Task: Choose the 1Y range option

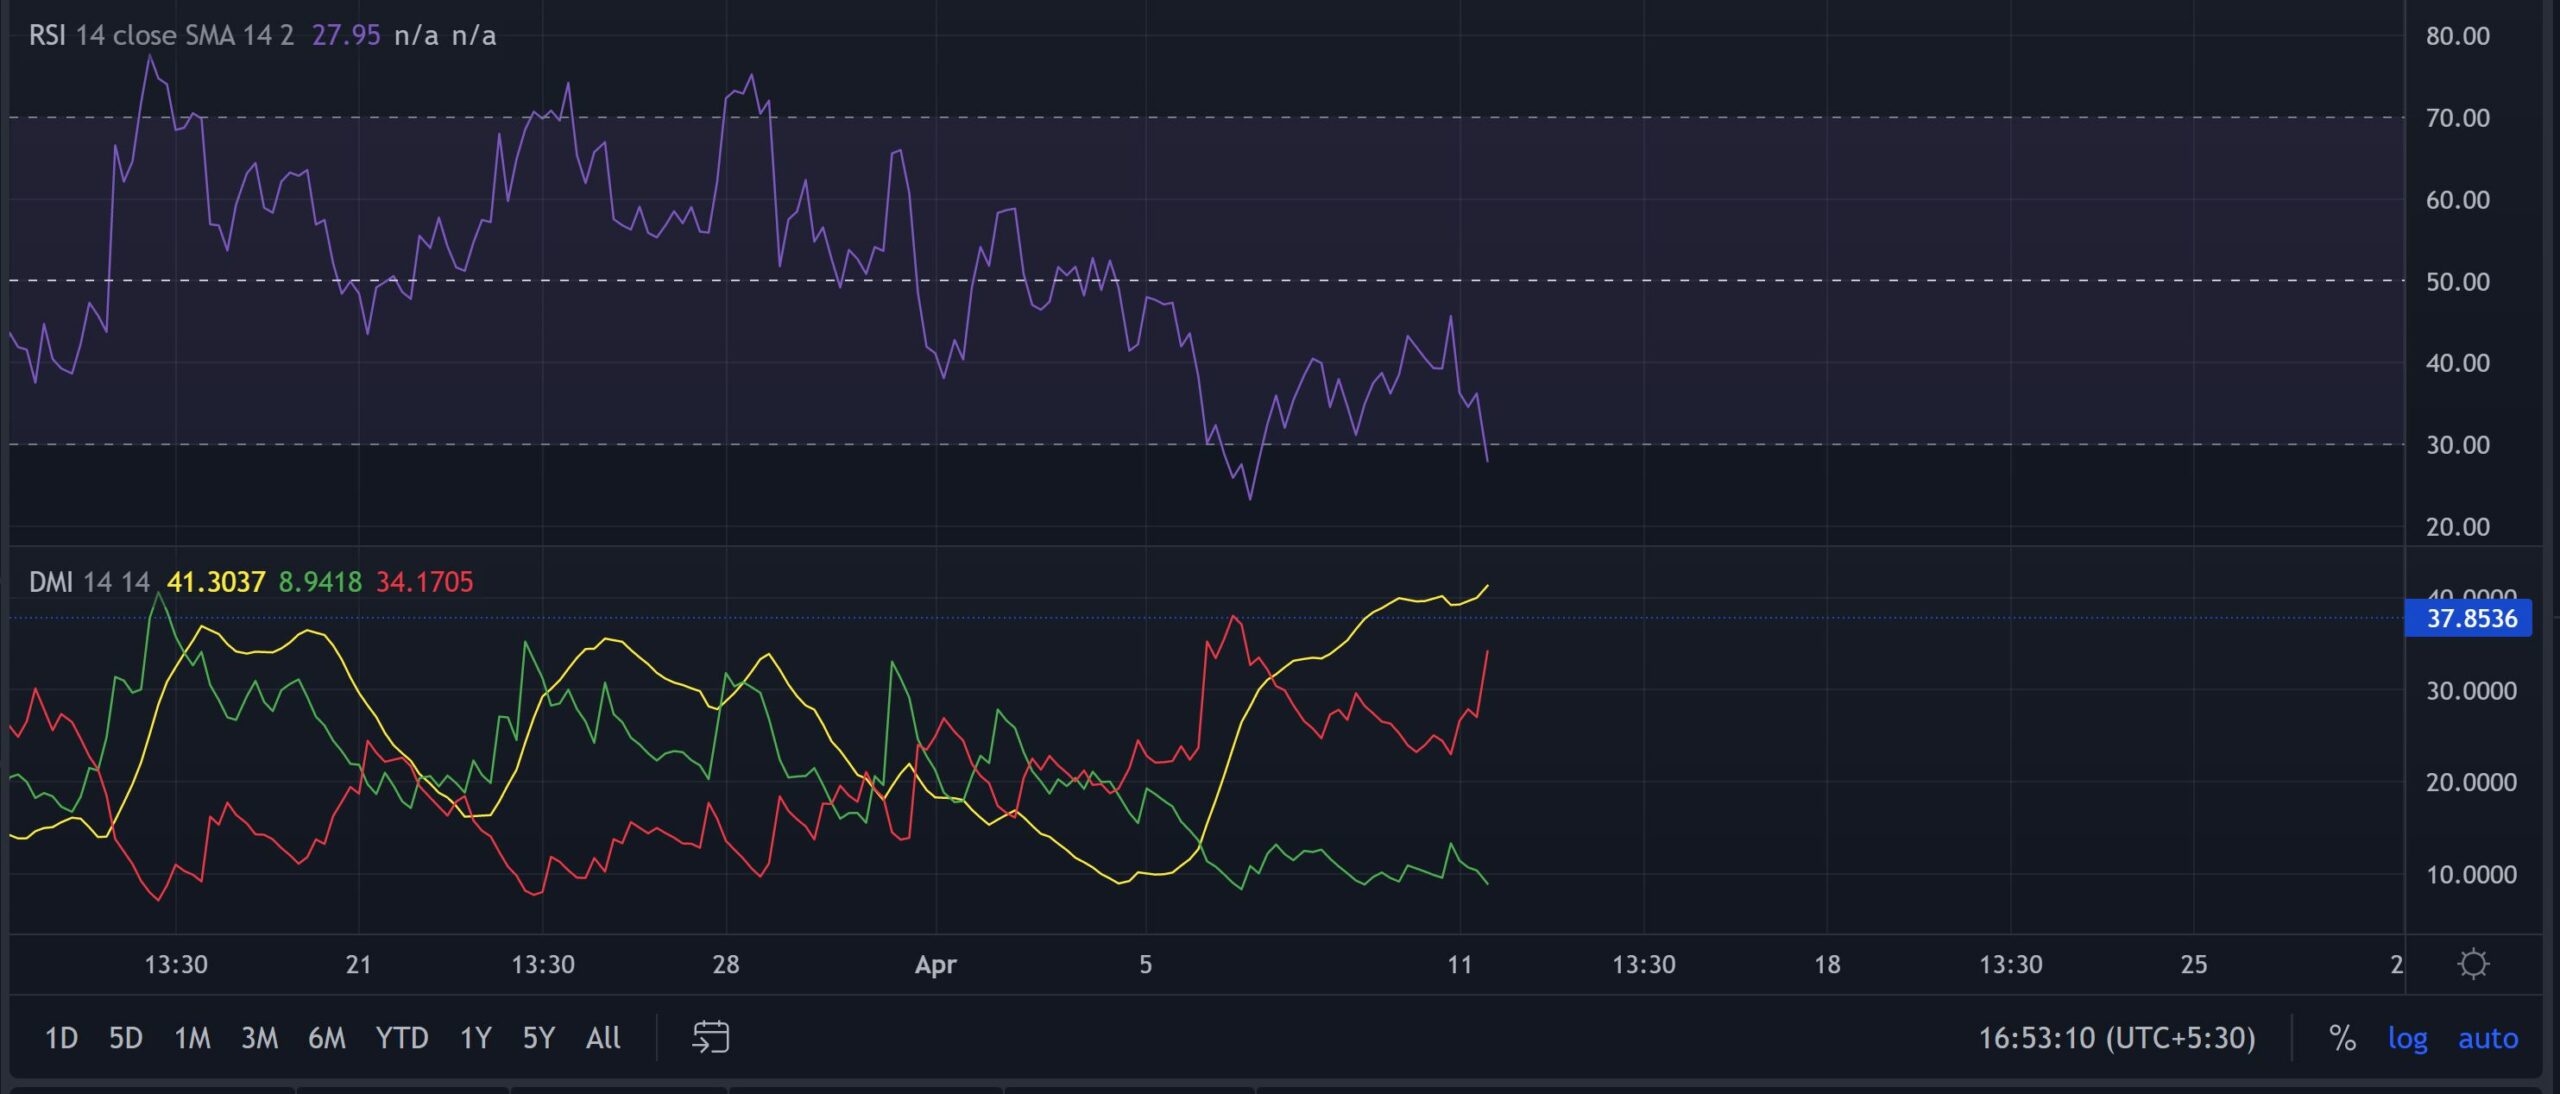Action: tap(475, 1038)
